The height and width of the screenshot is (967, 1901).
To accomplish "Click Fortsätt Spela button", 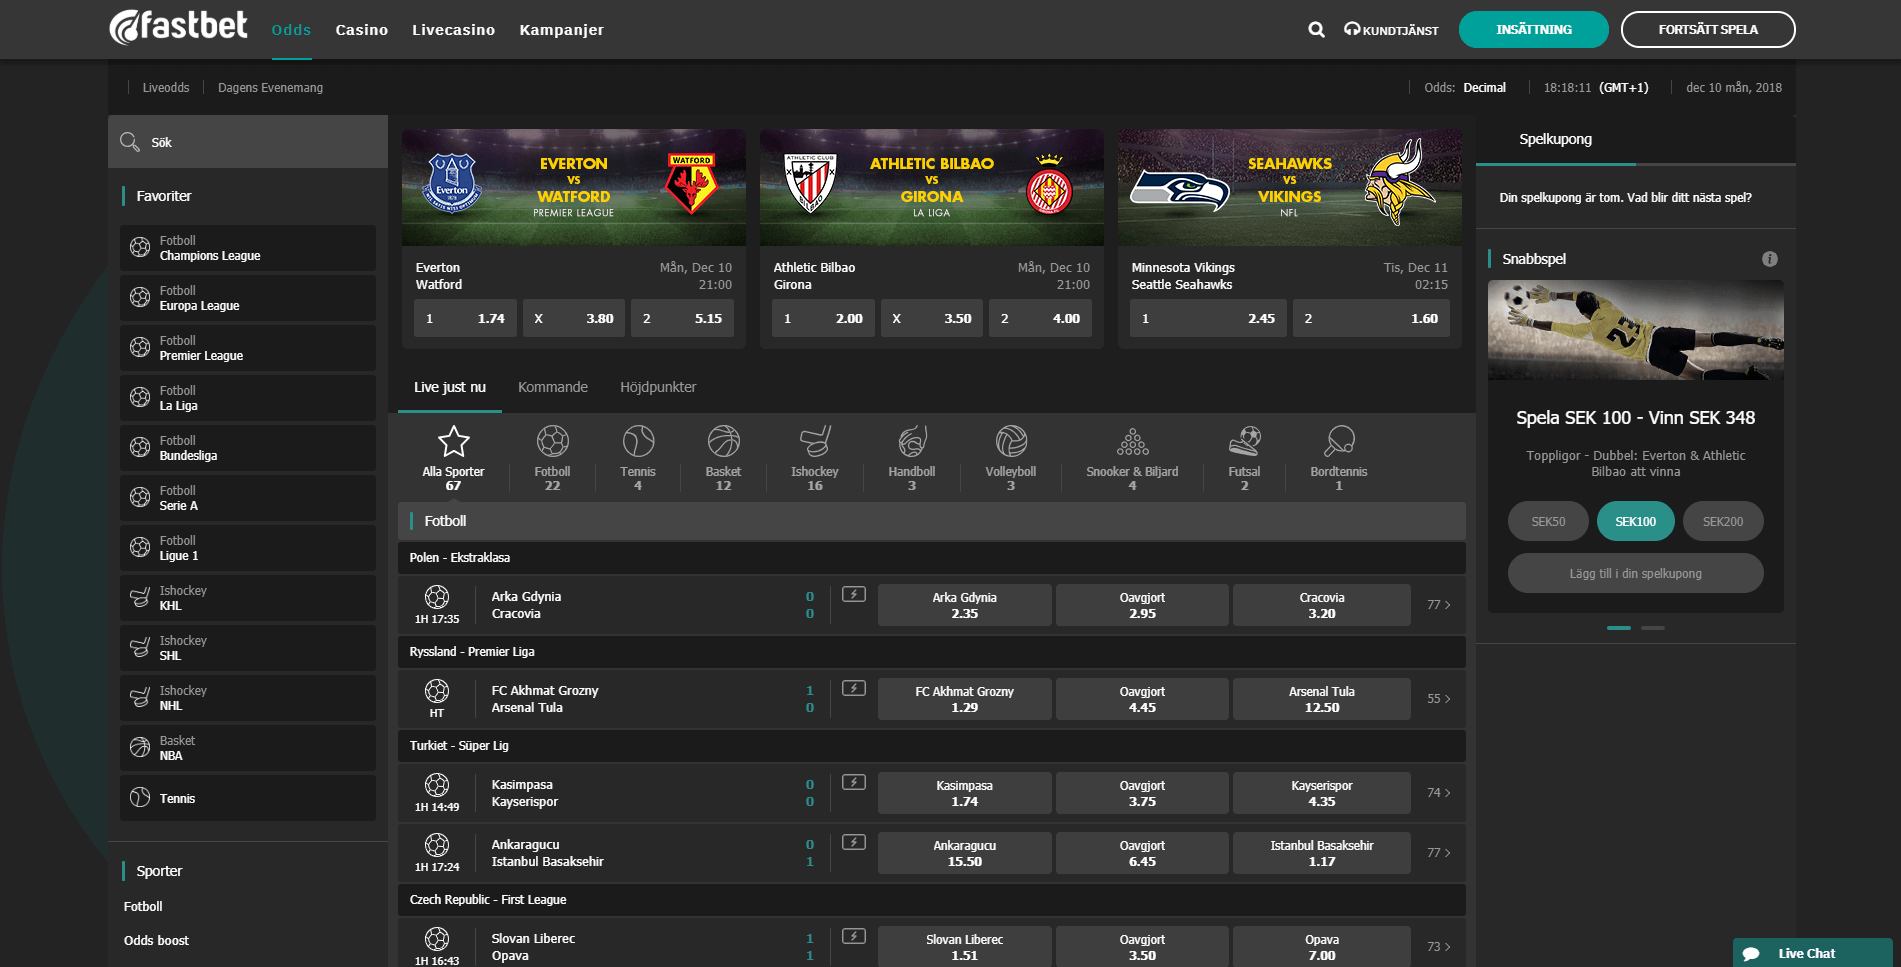I will 1708,30.
